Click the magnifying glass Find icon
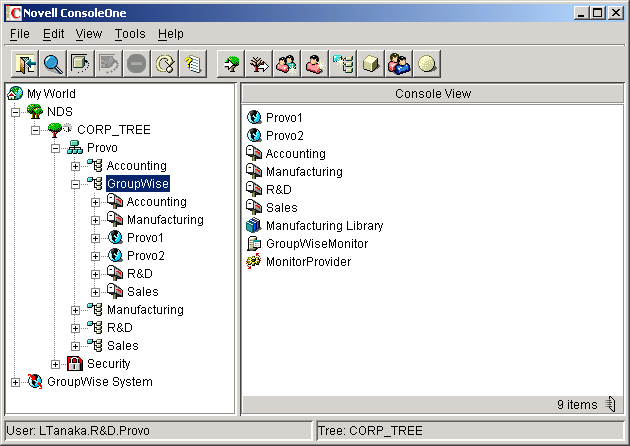Viewport: 630px width, 446px height. pos(53,63)
